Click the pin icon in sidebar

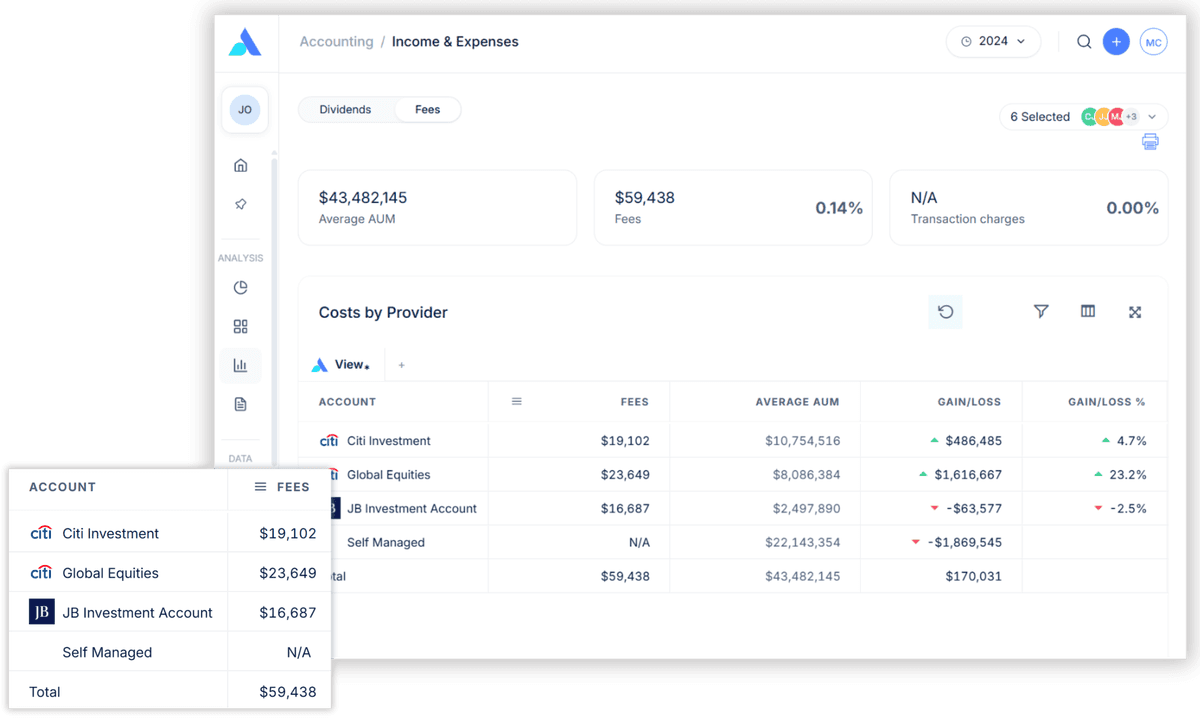click(241, 204)
